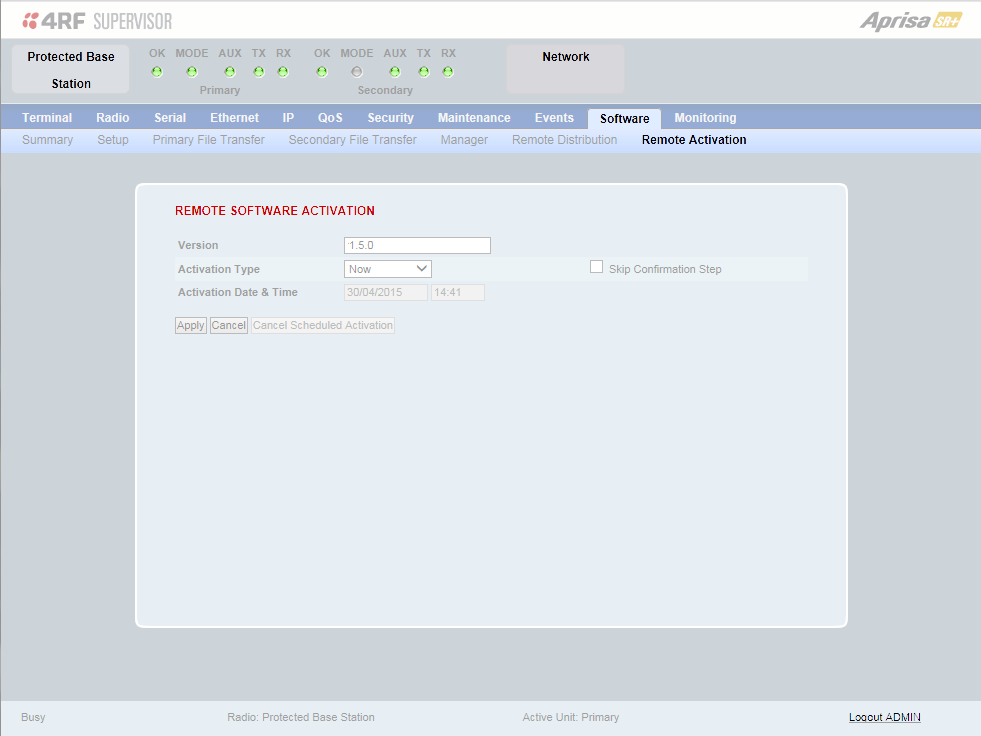Click the Secondary OK status LED
Screen dimensions: 981x736
click(x=322, y=72)
